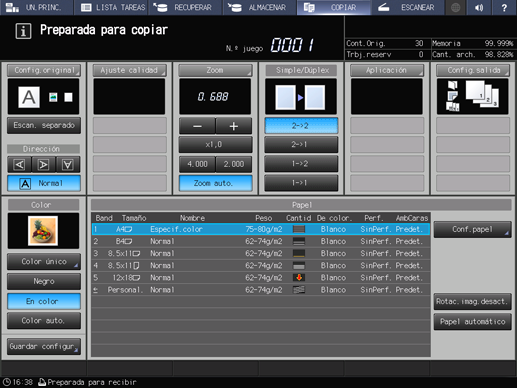Switch to the ESCANEAR tab
The image size is (517, 388).
tap(408, 7)
